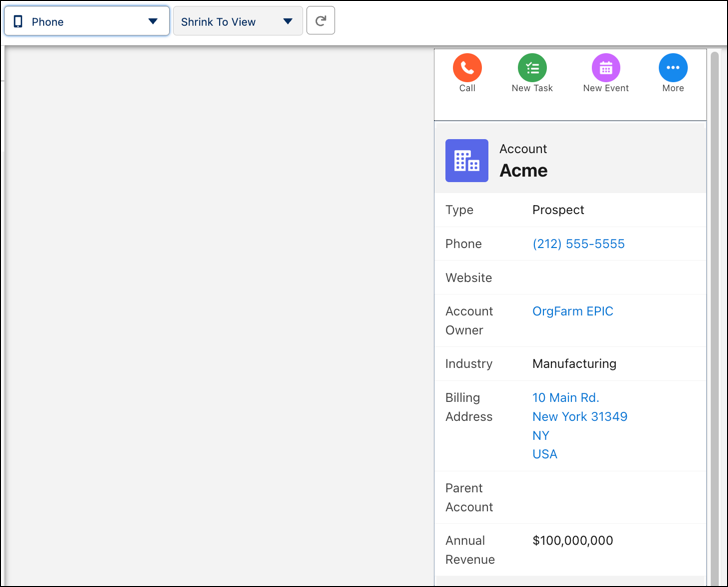
Task: Click the Website field label
Action: tap(468, 278)
